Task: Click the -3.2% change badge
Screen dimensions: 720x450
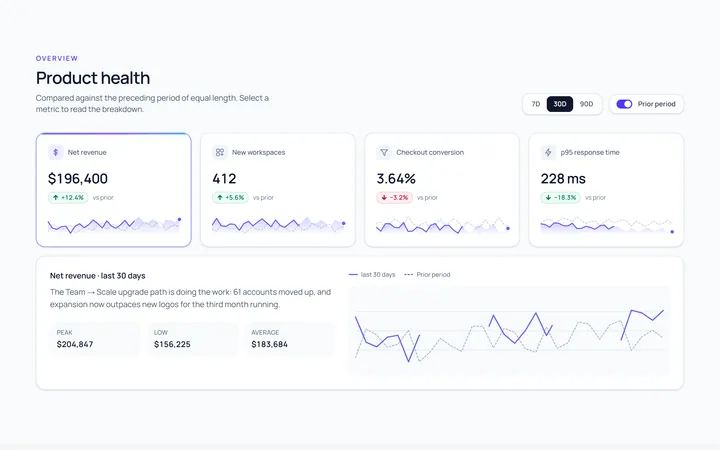Action: 394,198
